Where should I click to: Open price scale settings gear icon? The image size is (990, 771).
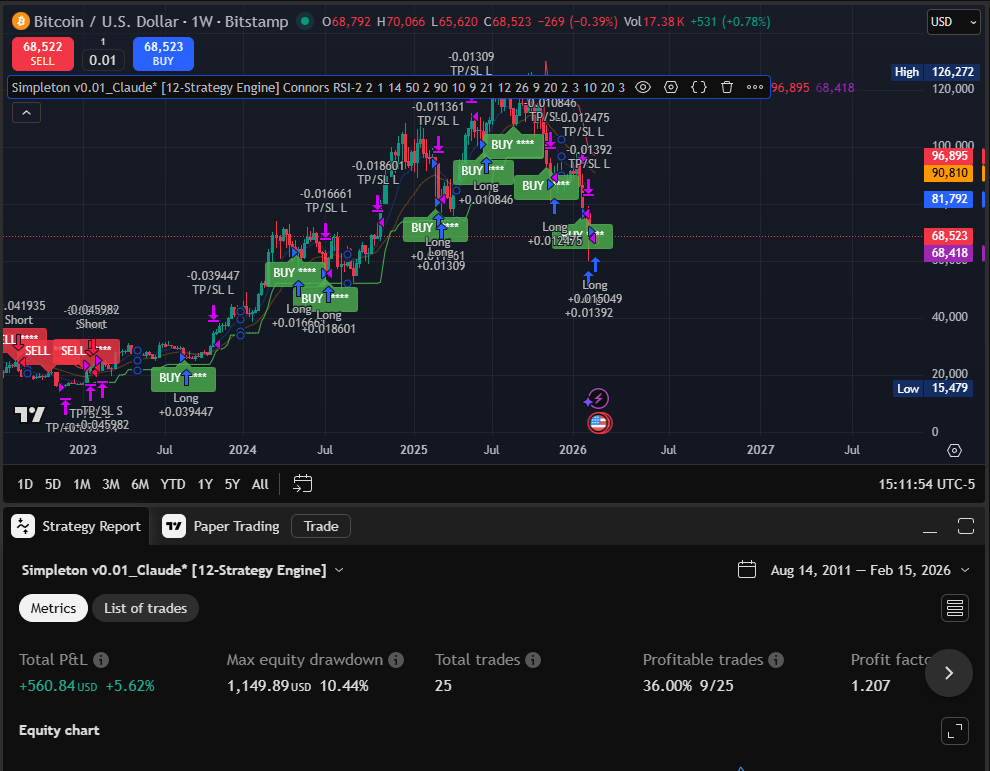coord(955,450)
